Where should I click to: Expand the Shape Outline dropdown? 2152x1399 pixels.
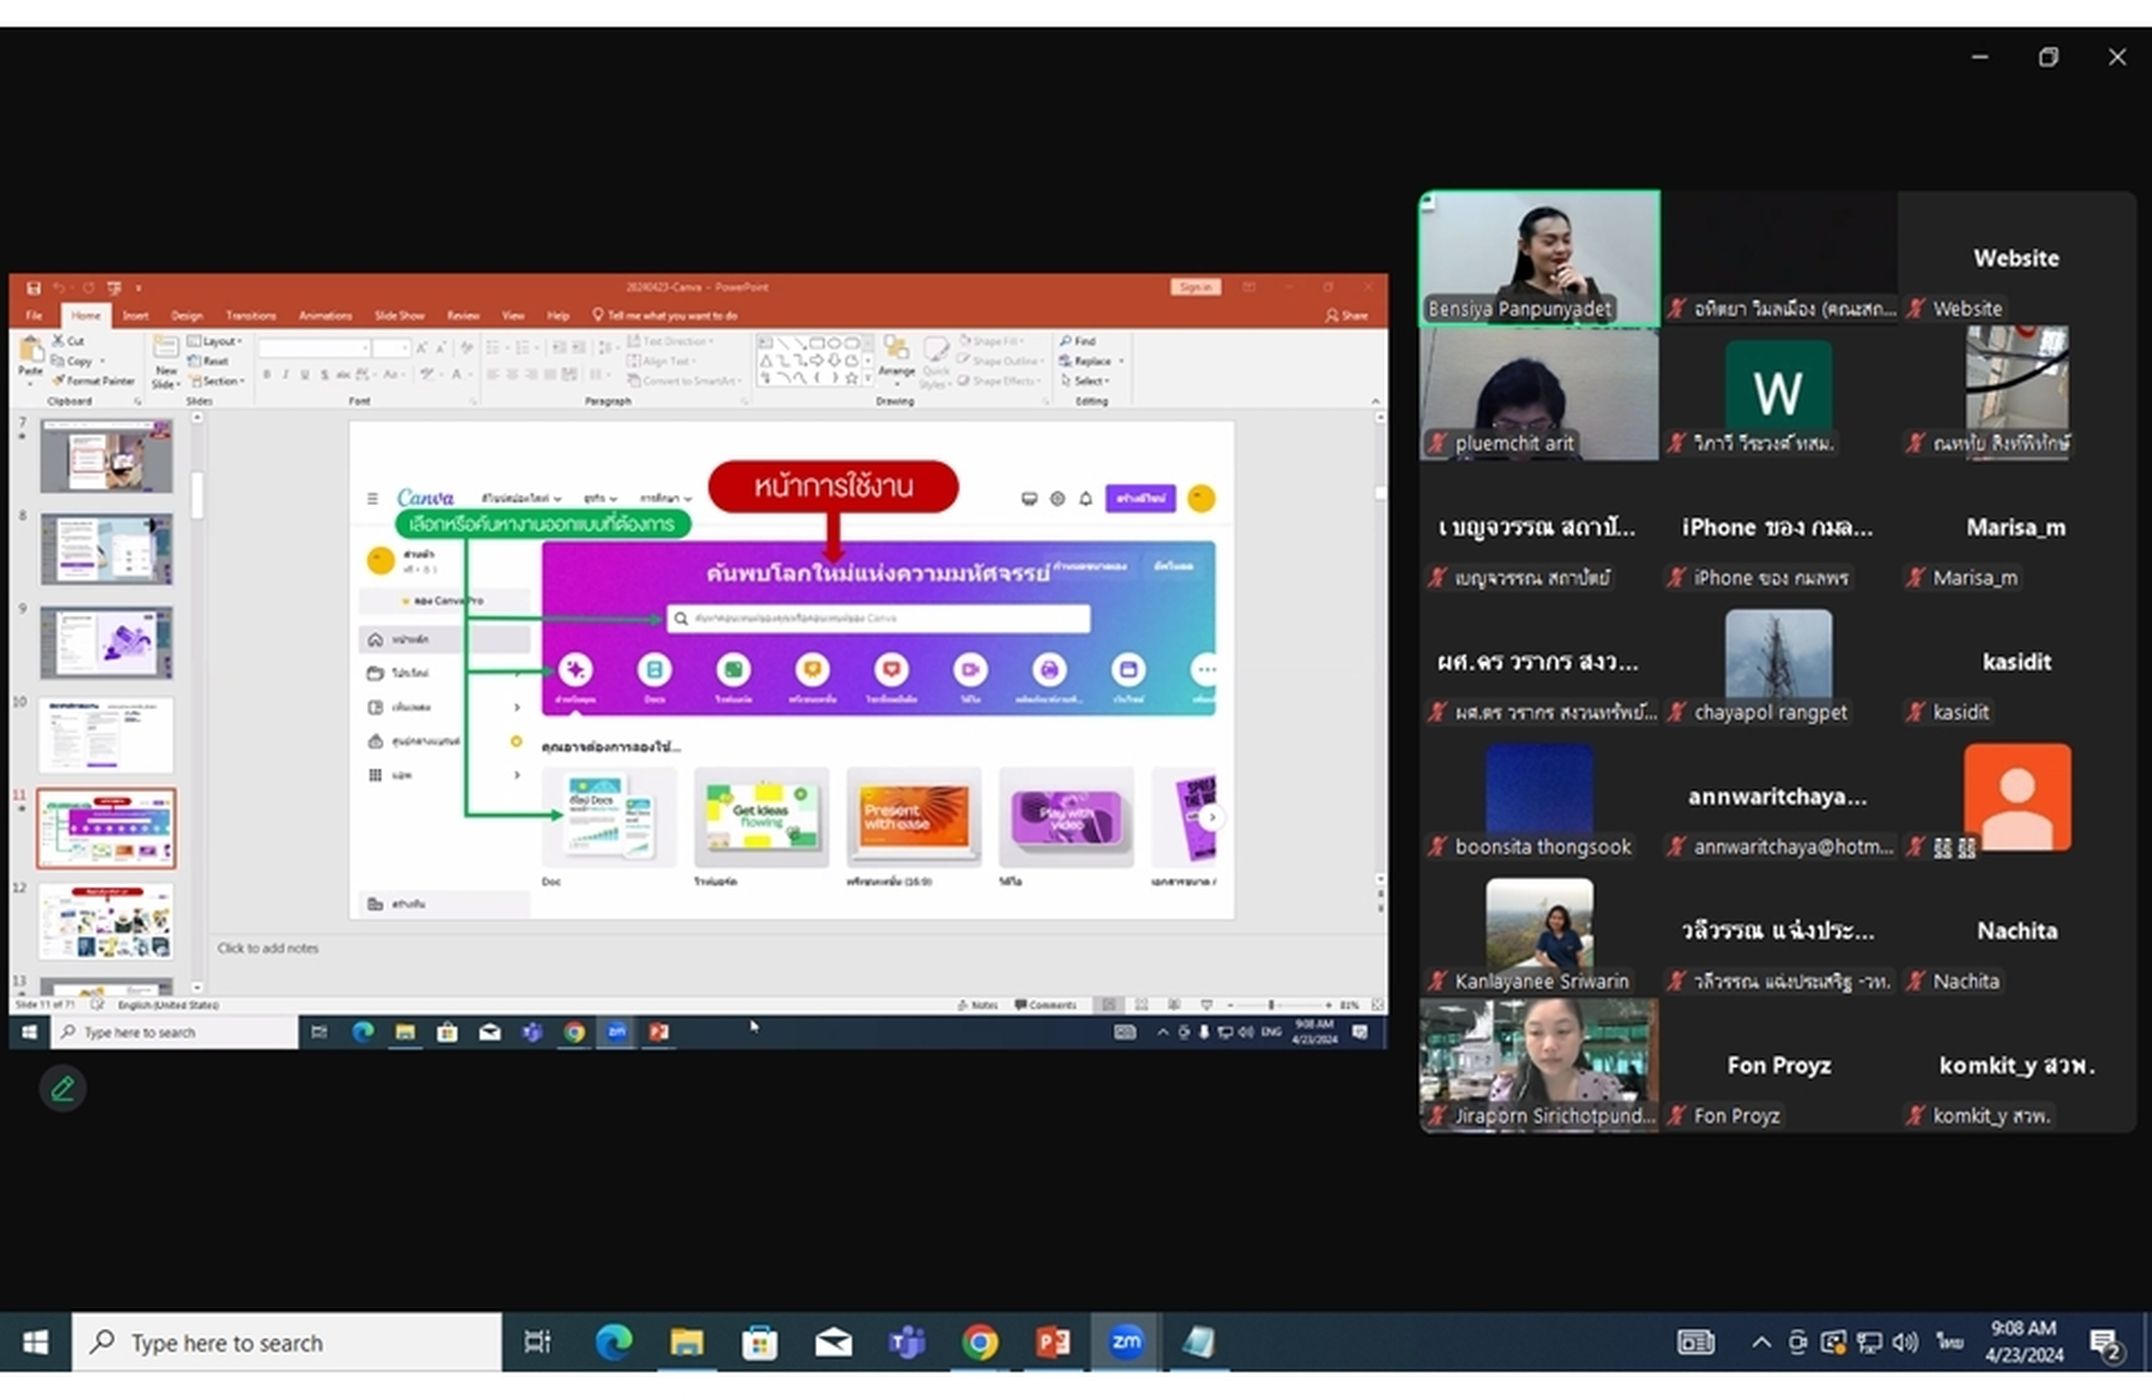(x=1000, y=361)
